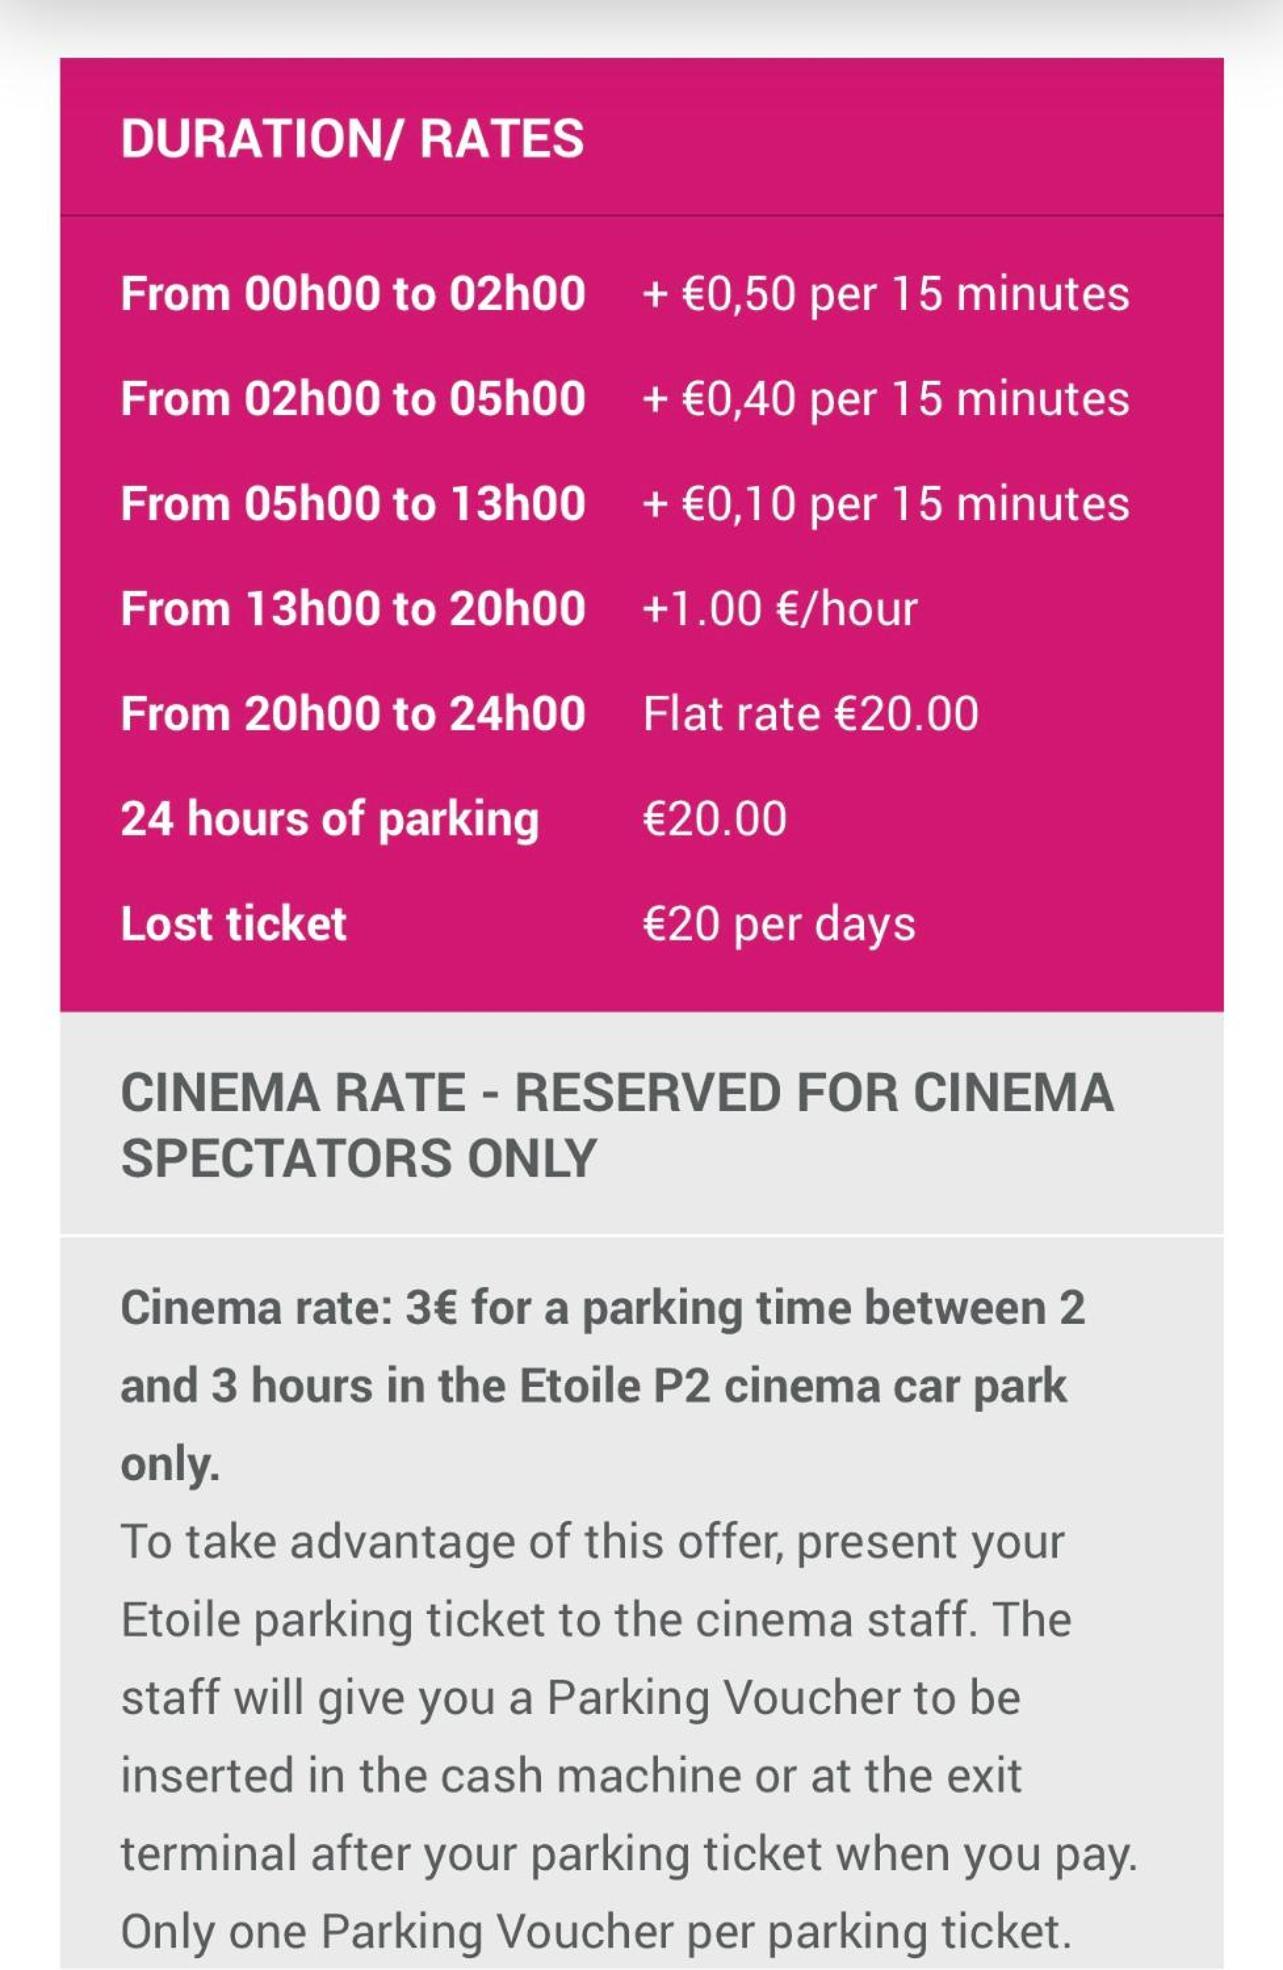1283x1970 pixels.
Task: Click the €0,40 per 15 minutes rate
Action: click(x=886, y=399)
